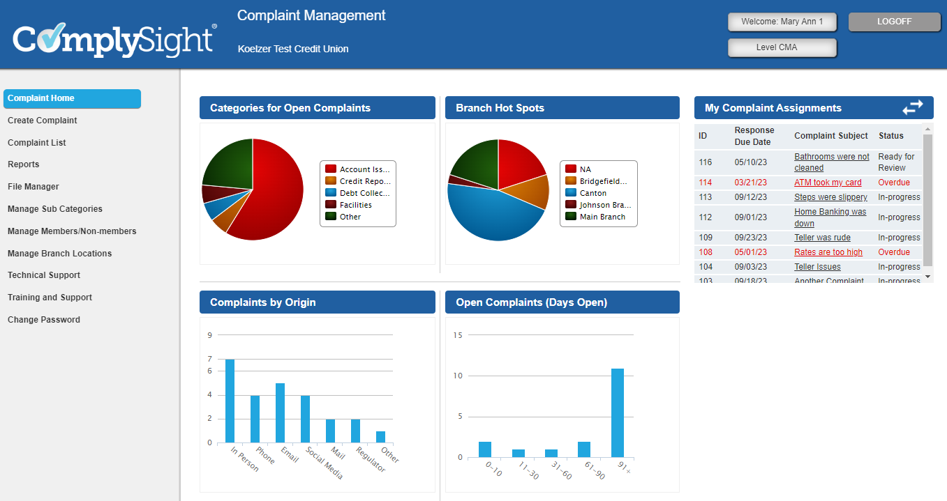
Task: Select File Manager in sidebar
Action: (34, 187)
